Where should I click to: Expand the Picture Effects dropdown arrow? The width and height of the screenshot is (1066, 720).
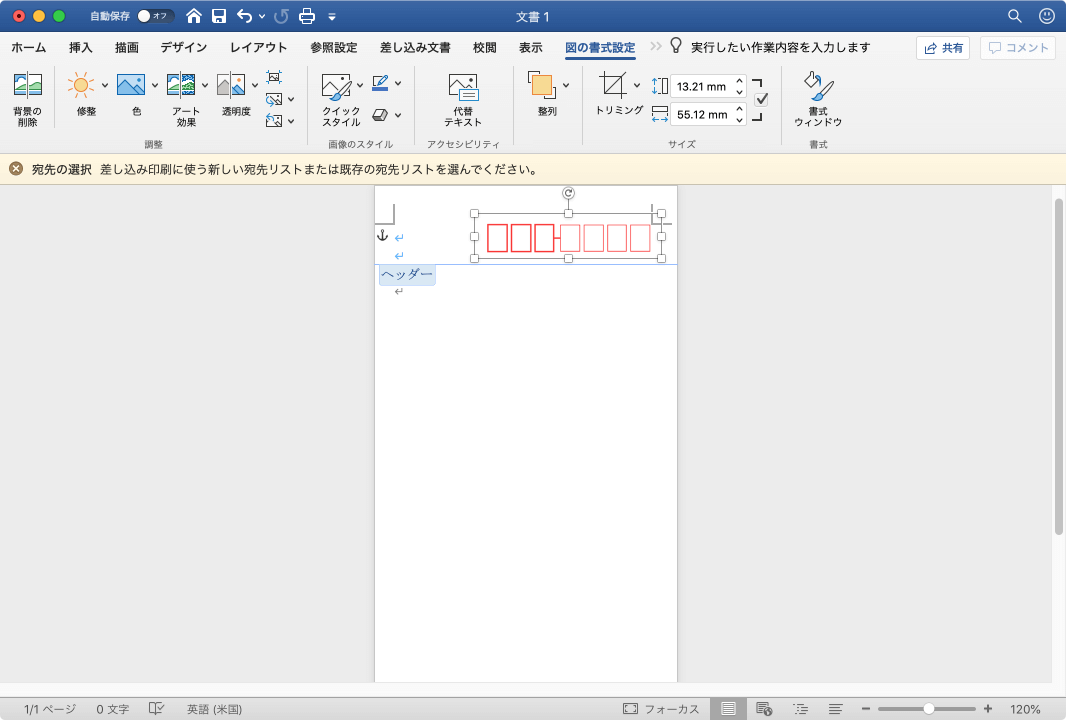pos(398,115)
